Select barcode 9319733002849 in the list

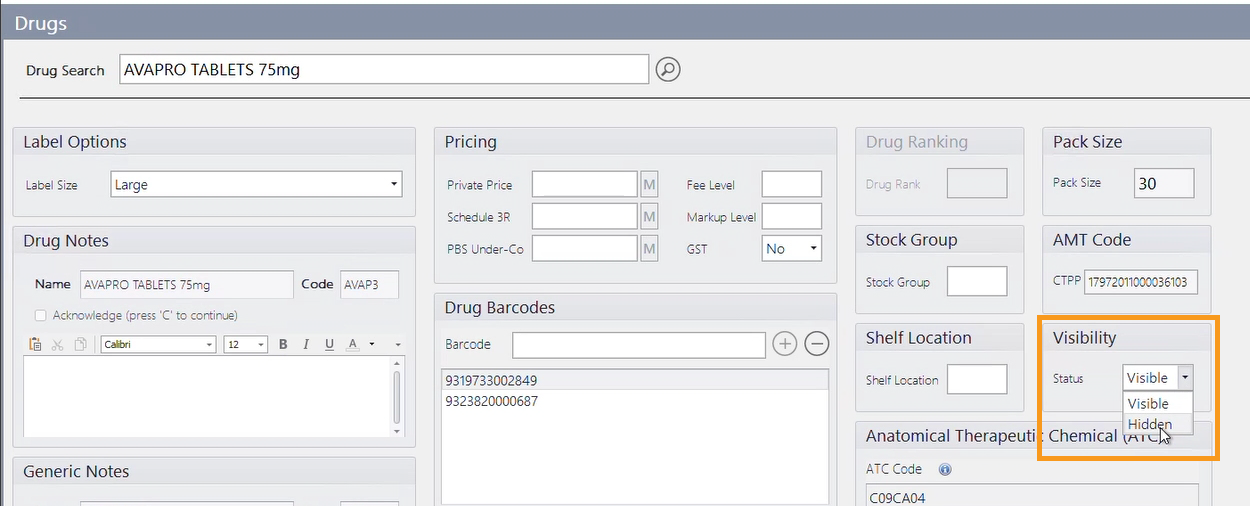[491, 381]
